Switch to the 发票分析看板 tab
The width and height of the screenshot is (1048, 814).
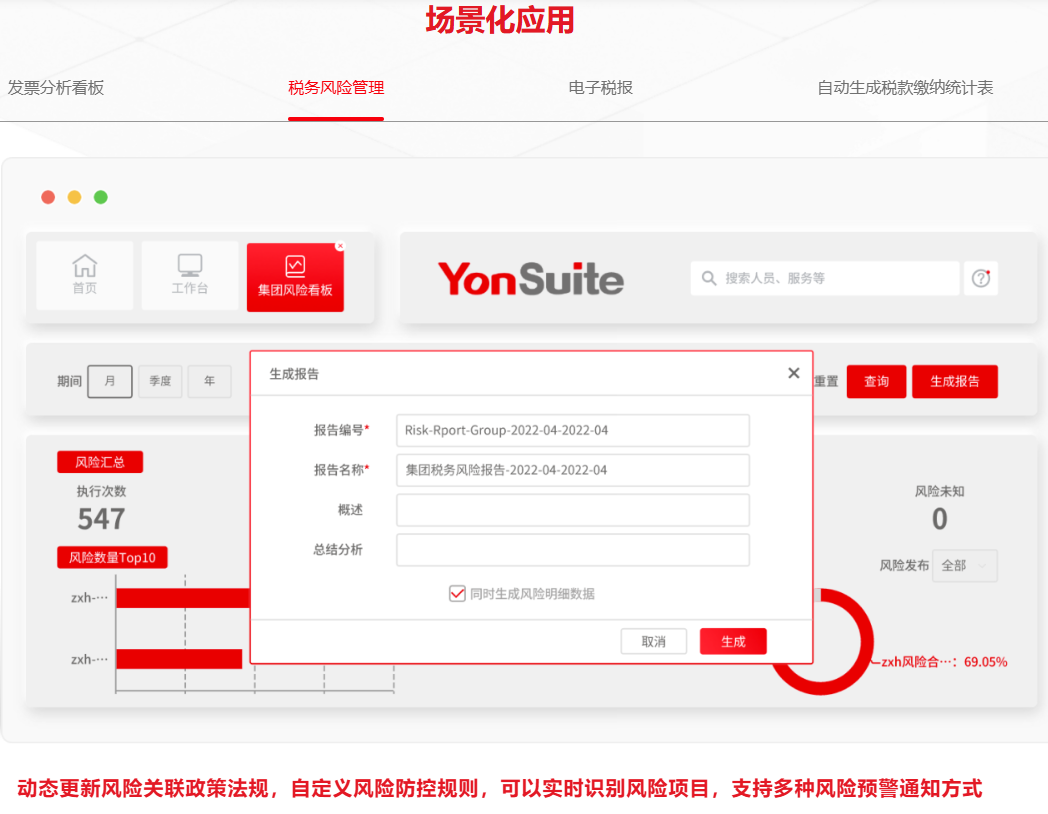56,88
